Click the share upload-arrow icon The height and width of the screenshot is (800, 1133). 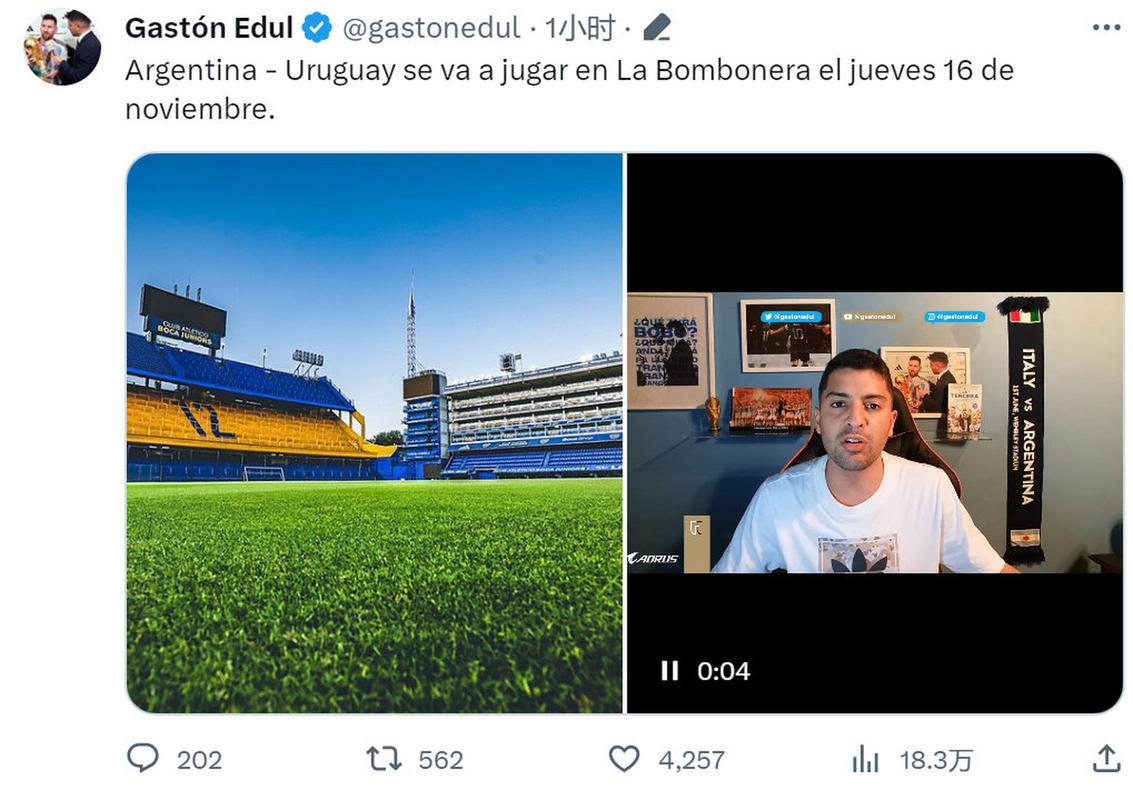point(1106,759)
